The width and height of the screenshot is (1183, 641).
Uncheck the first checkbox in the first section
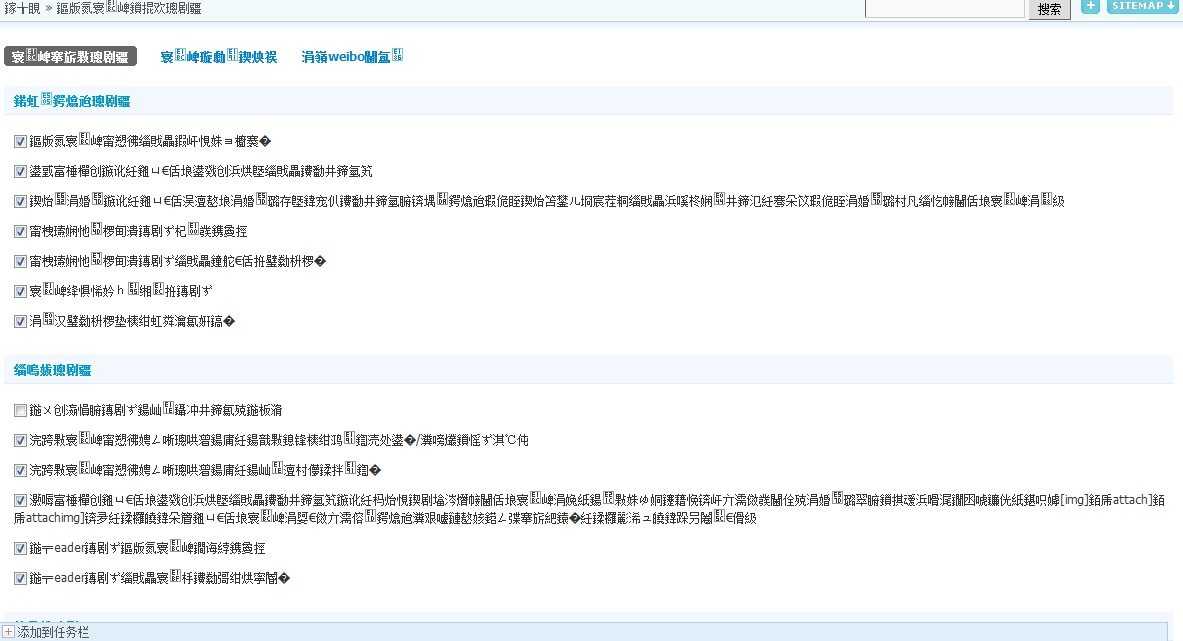pos(20,142)
